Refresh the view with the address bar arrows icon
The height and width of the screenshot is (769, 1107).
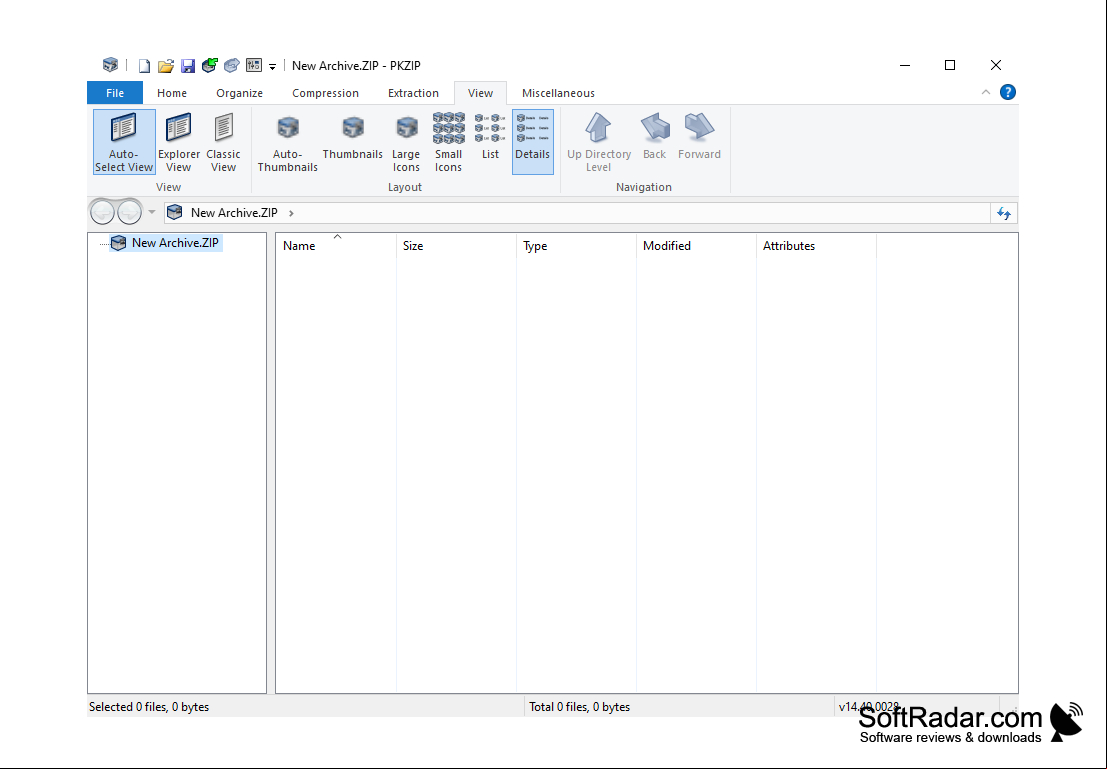coord(1004,213)
